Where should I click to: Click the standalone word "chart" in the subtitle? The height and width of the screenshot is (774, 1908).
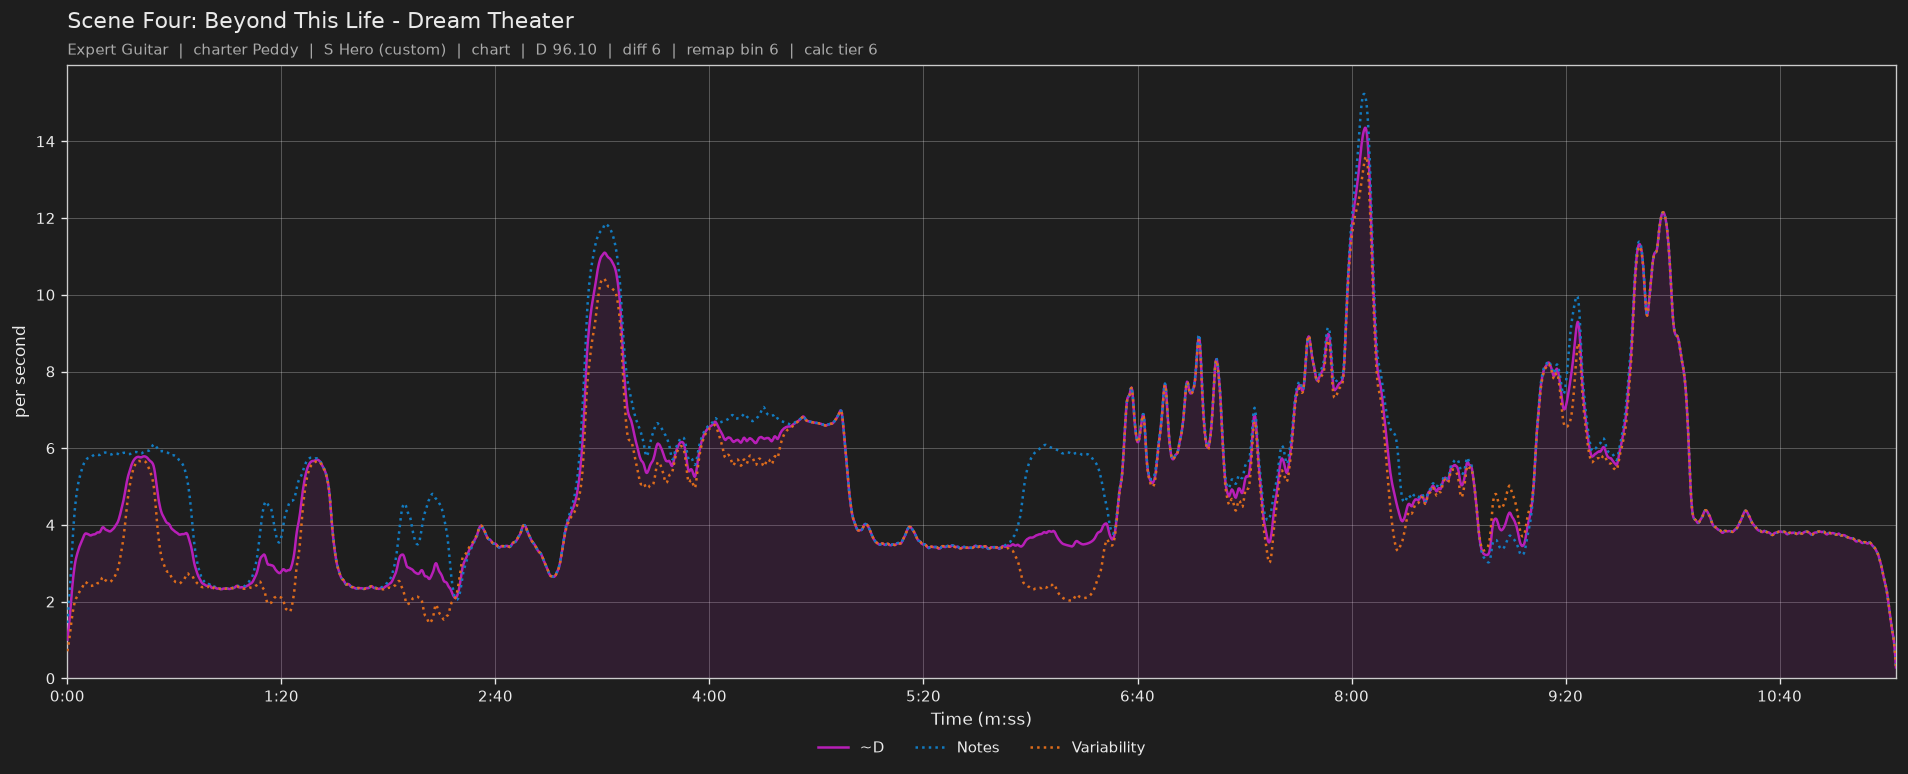pyautogui.click(x=490, y=50)
